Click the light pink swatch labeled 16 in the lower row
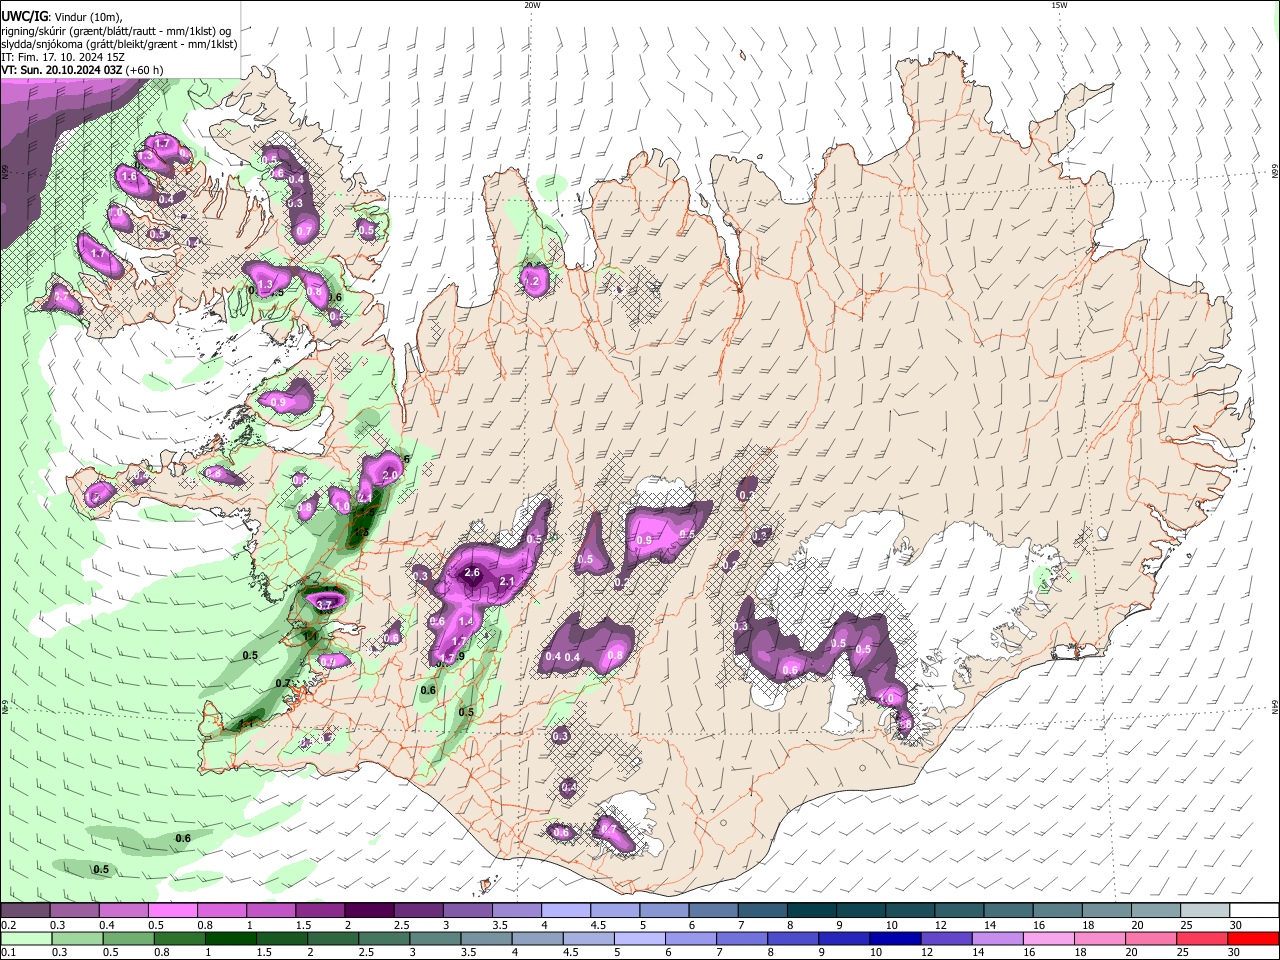This screenshot has width=1280, height=960. (x=1050, y=939)
